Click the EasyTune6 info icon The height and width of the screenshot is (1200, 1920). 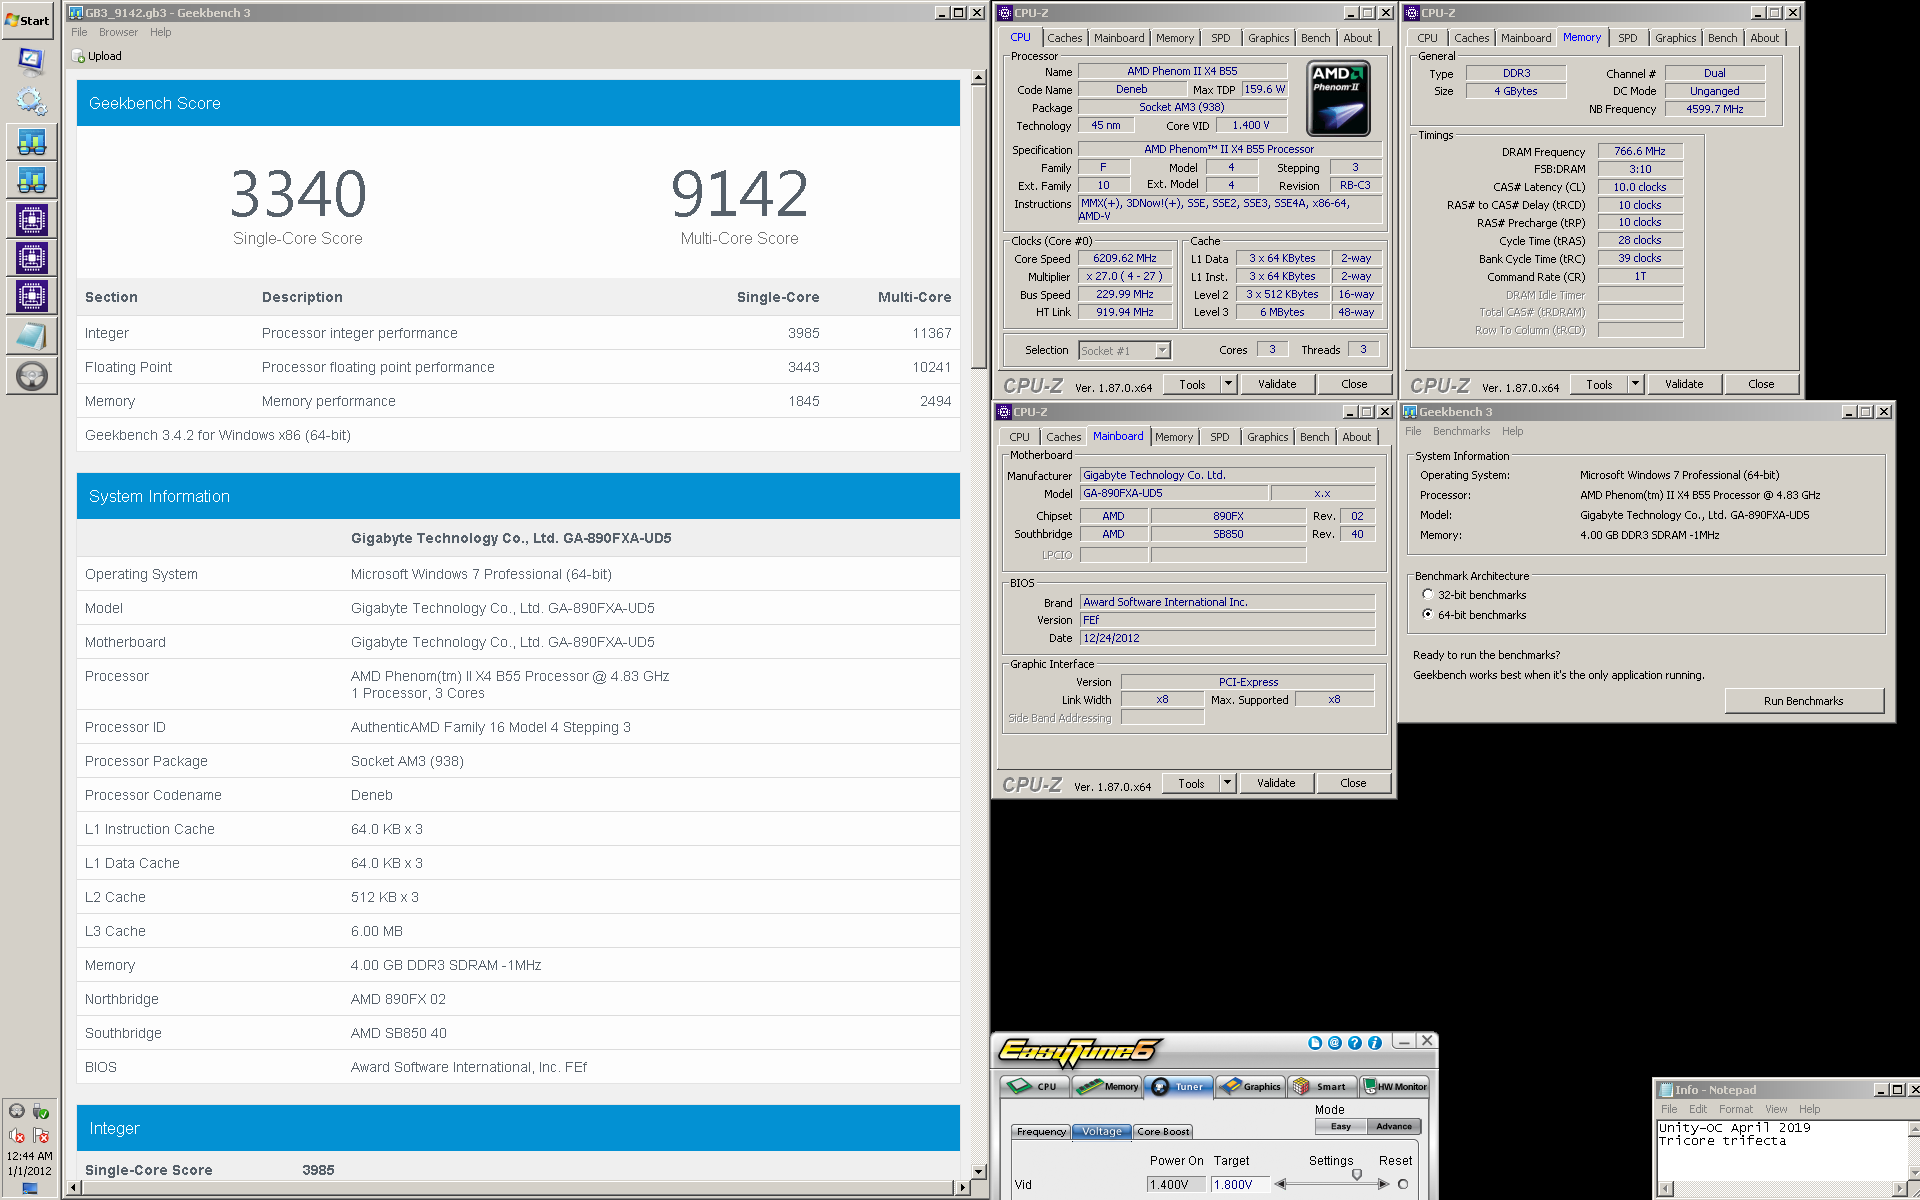tap(1375, 1043)
